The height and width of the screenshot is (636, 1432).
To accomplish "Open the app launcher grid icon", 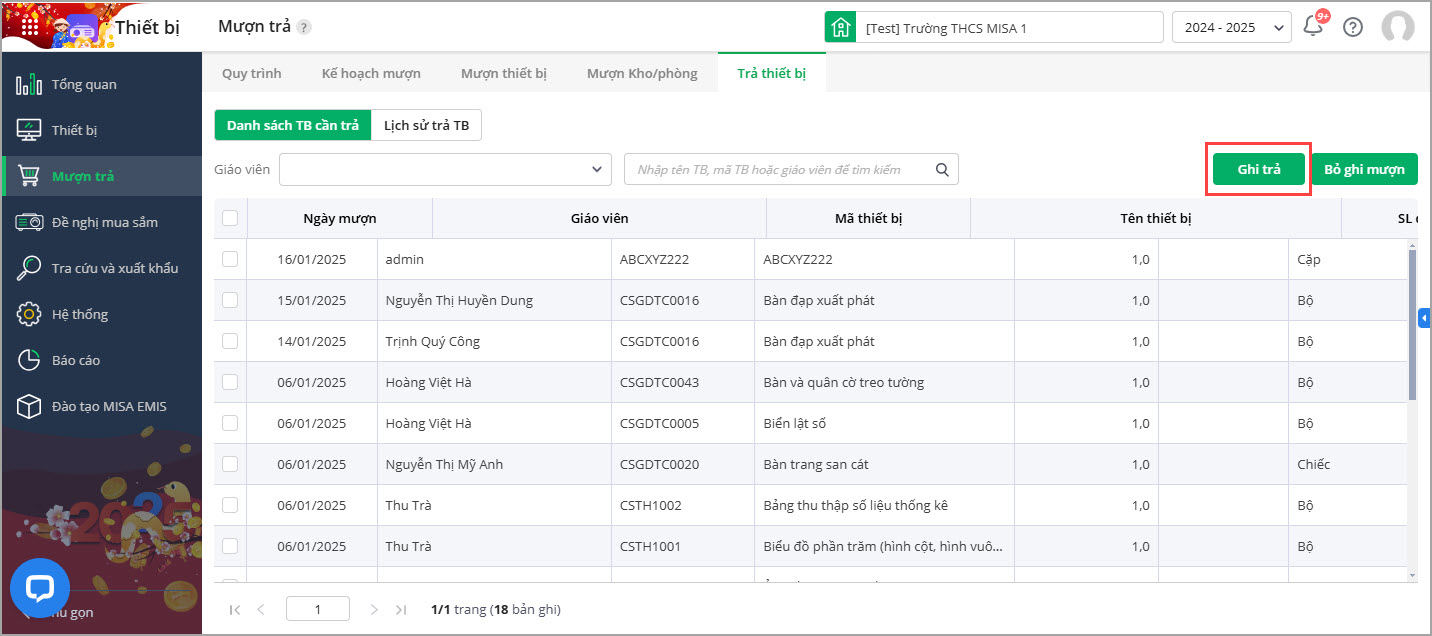I will [30, 26].
